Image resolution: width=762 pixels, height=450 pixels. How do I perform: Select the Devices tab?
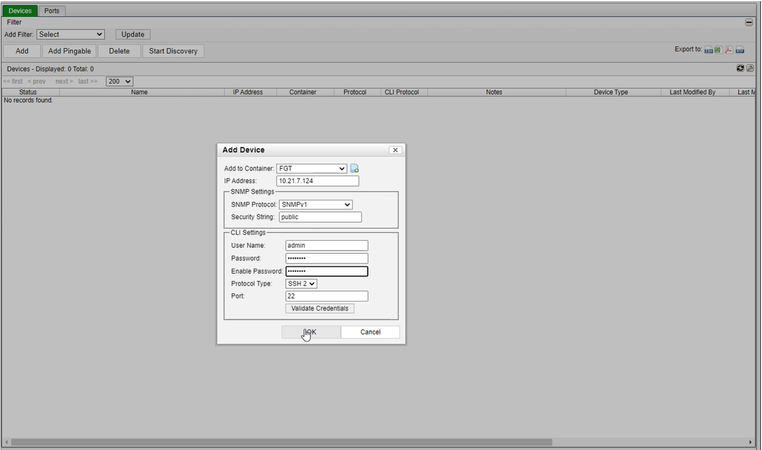(x=20, y=10)
